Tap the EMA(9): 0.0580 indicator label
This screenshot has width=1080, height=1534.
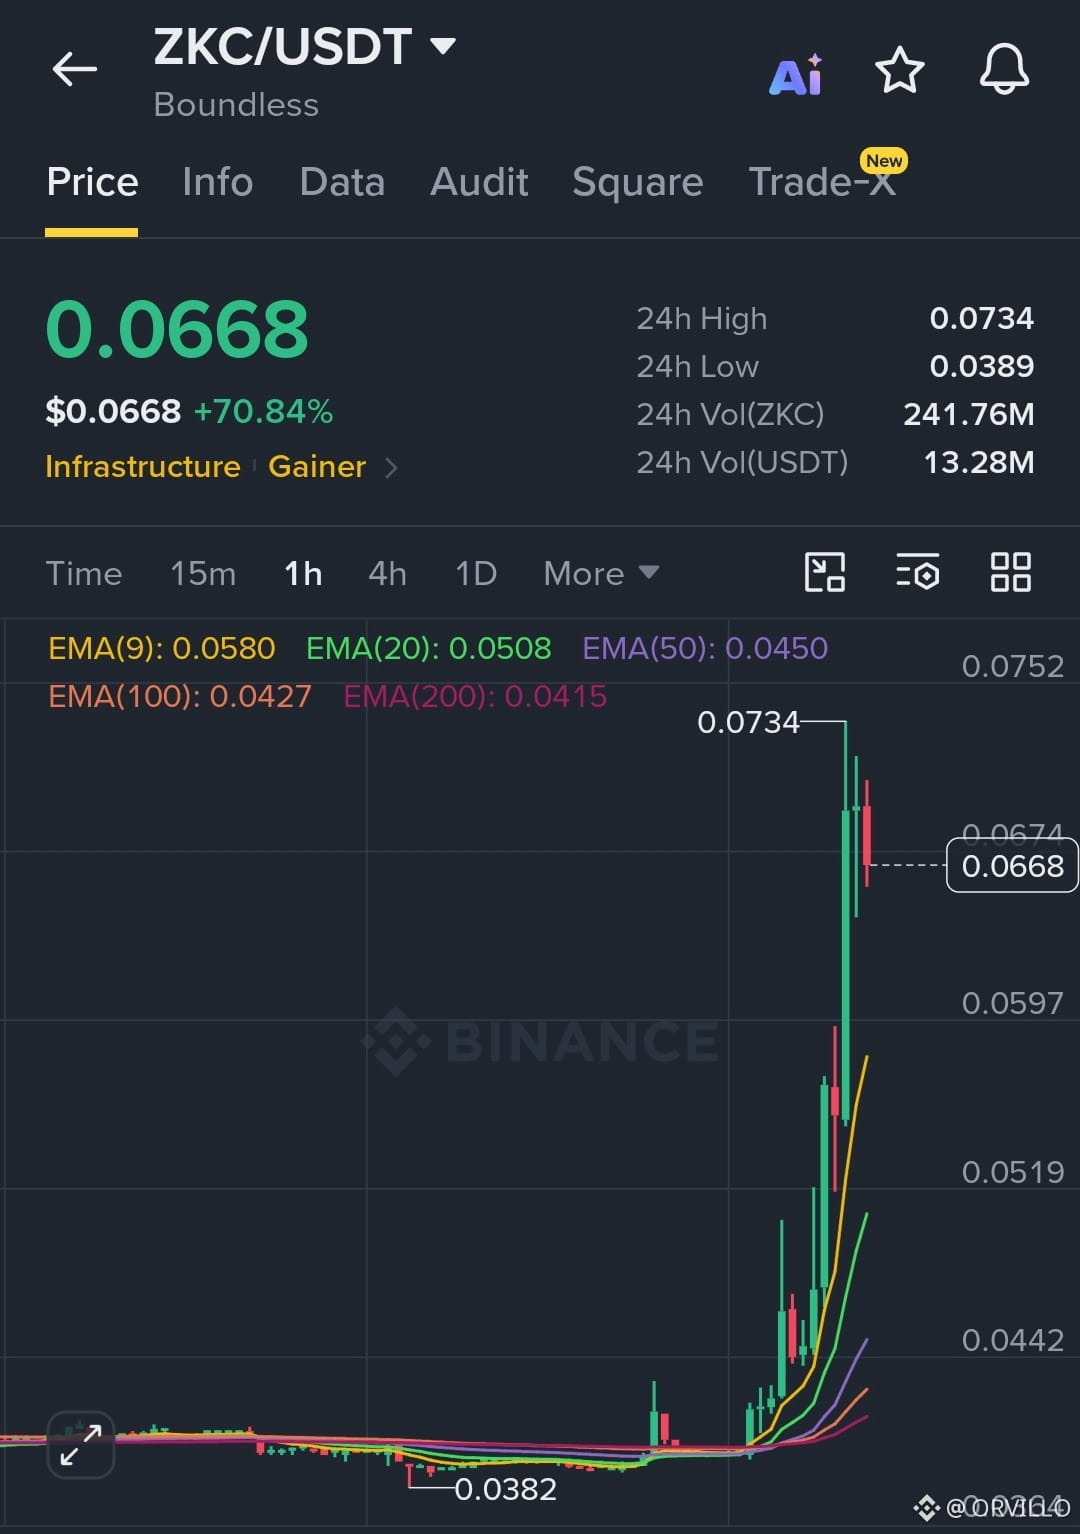coord(162,648)
